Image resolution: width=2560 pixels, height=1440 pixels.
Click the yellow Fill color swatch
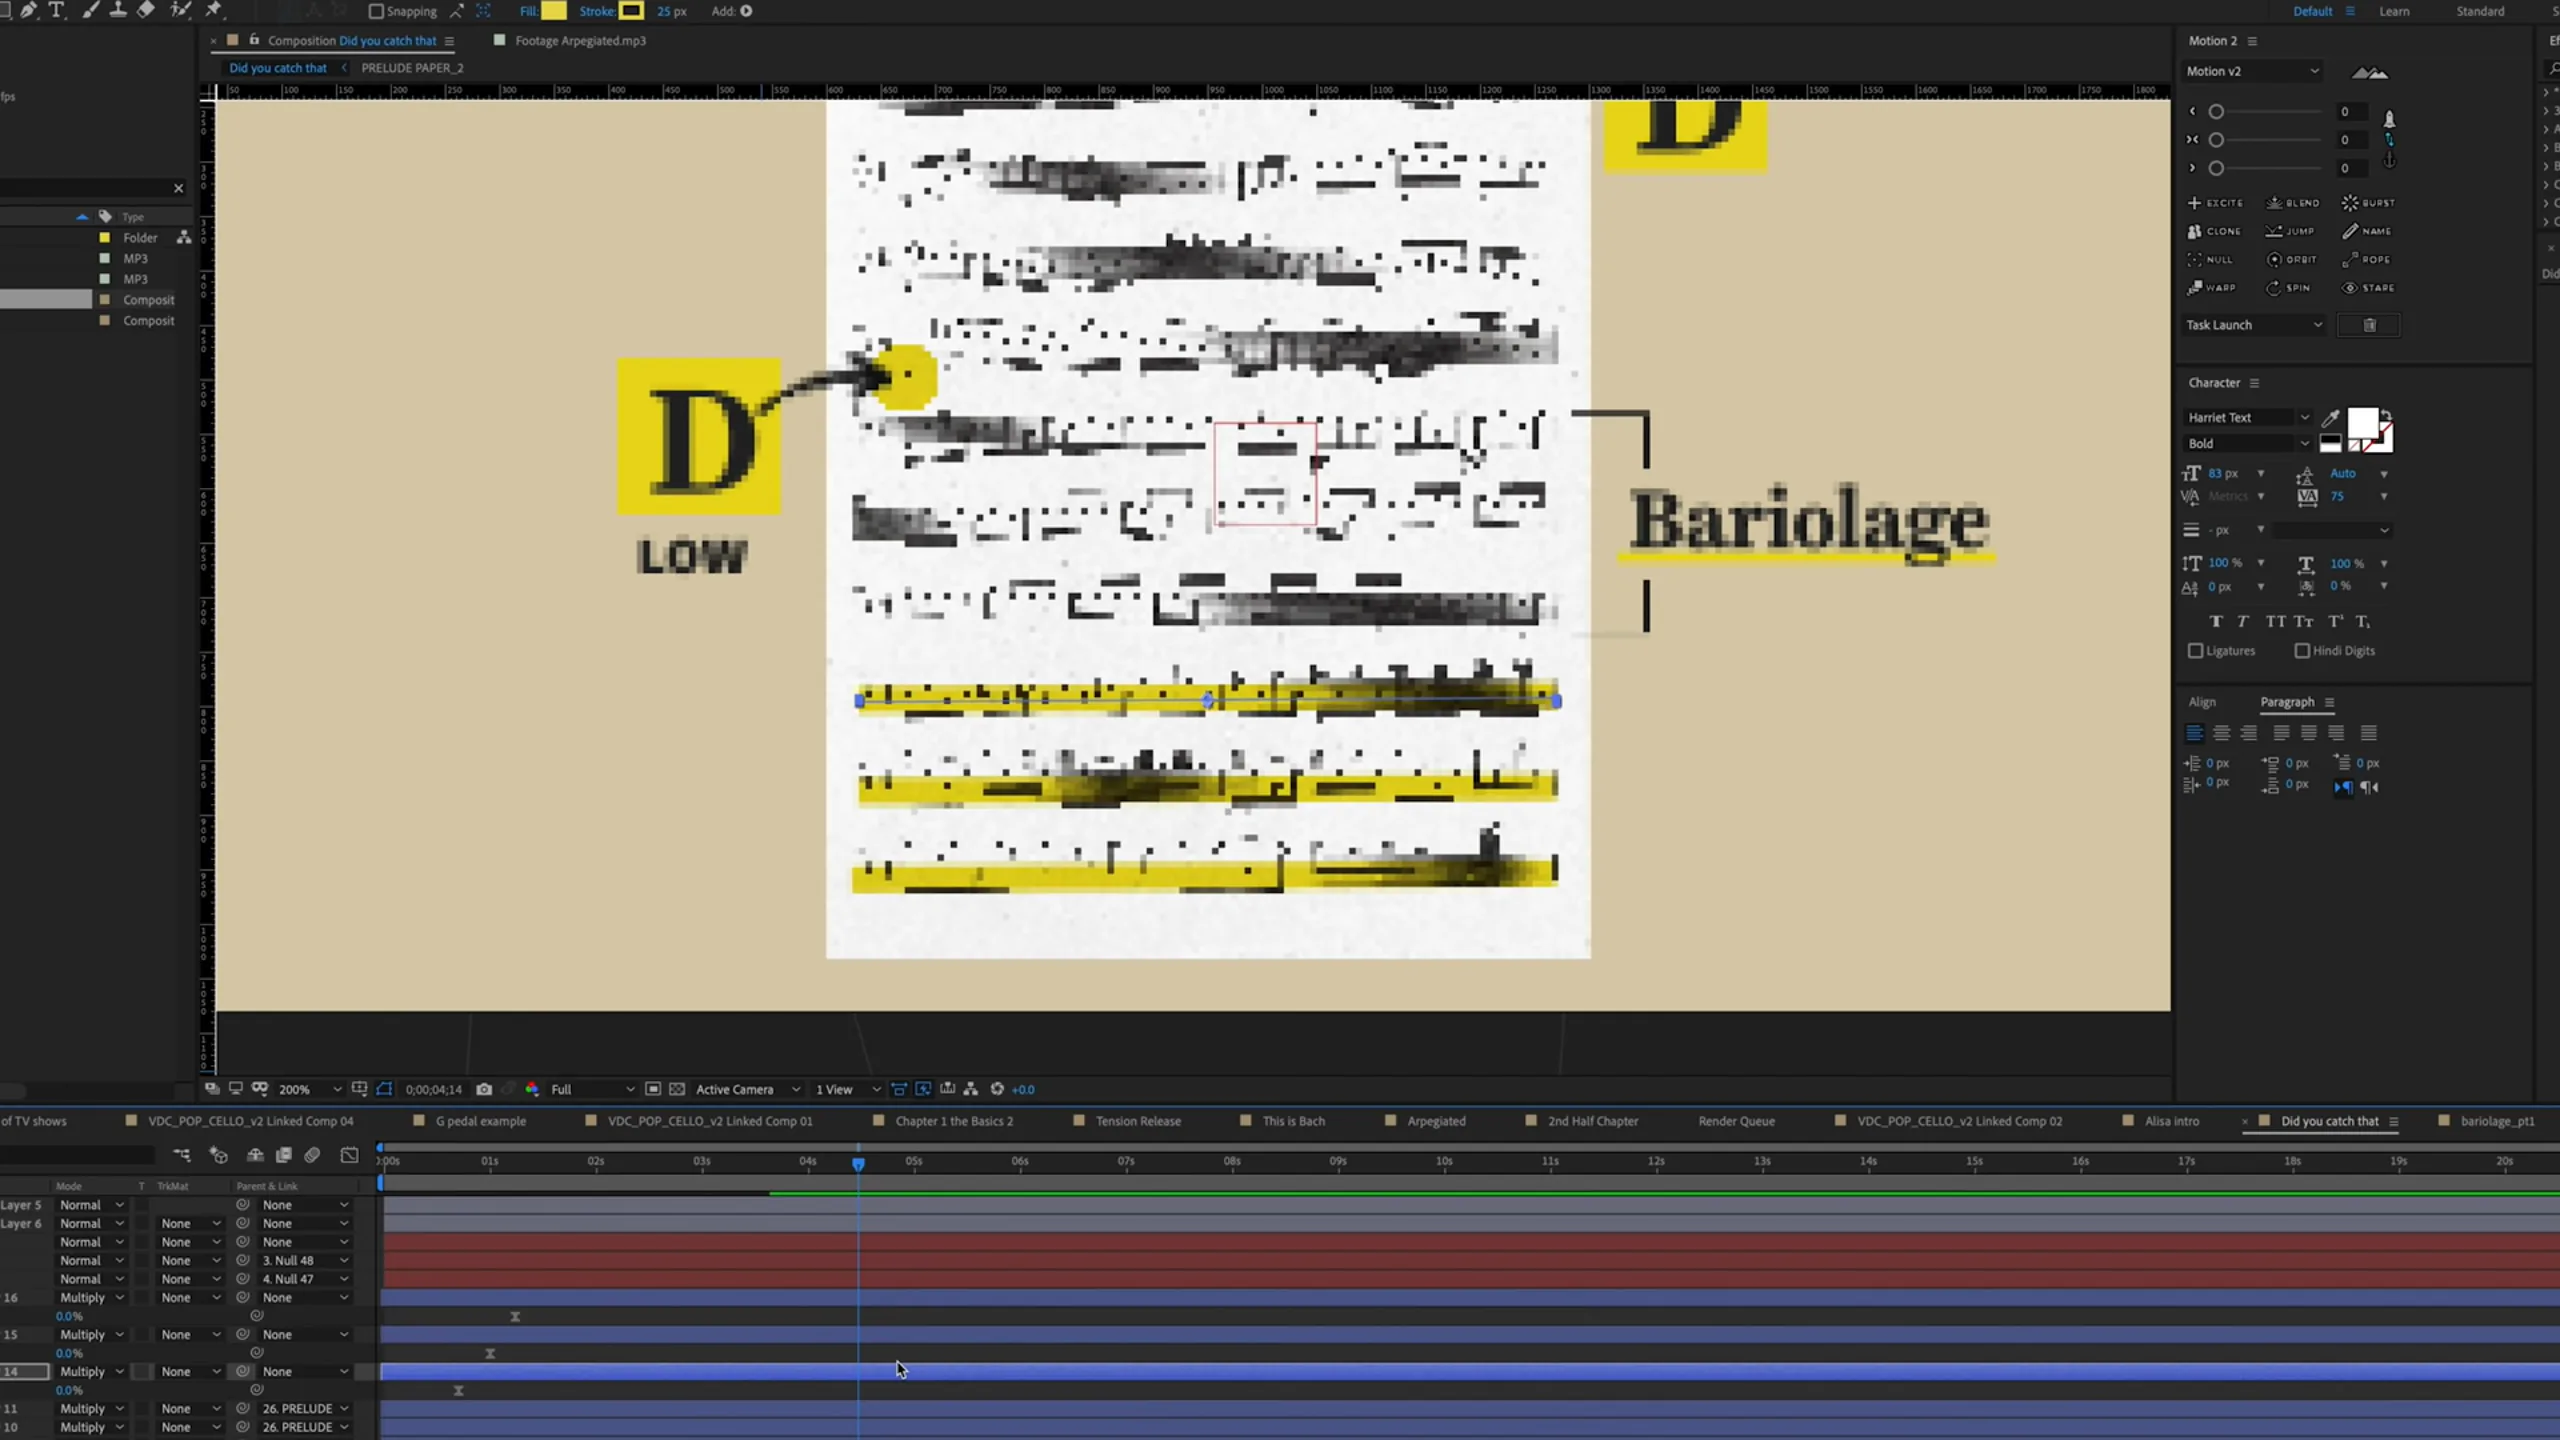[554, 11]
